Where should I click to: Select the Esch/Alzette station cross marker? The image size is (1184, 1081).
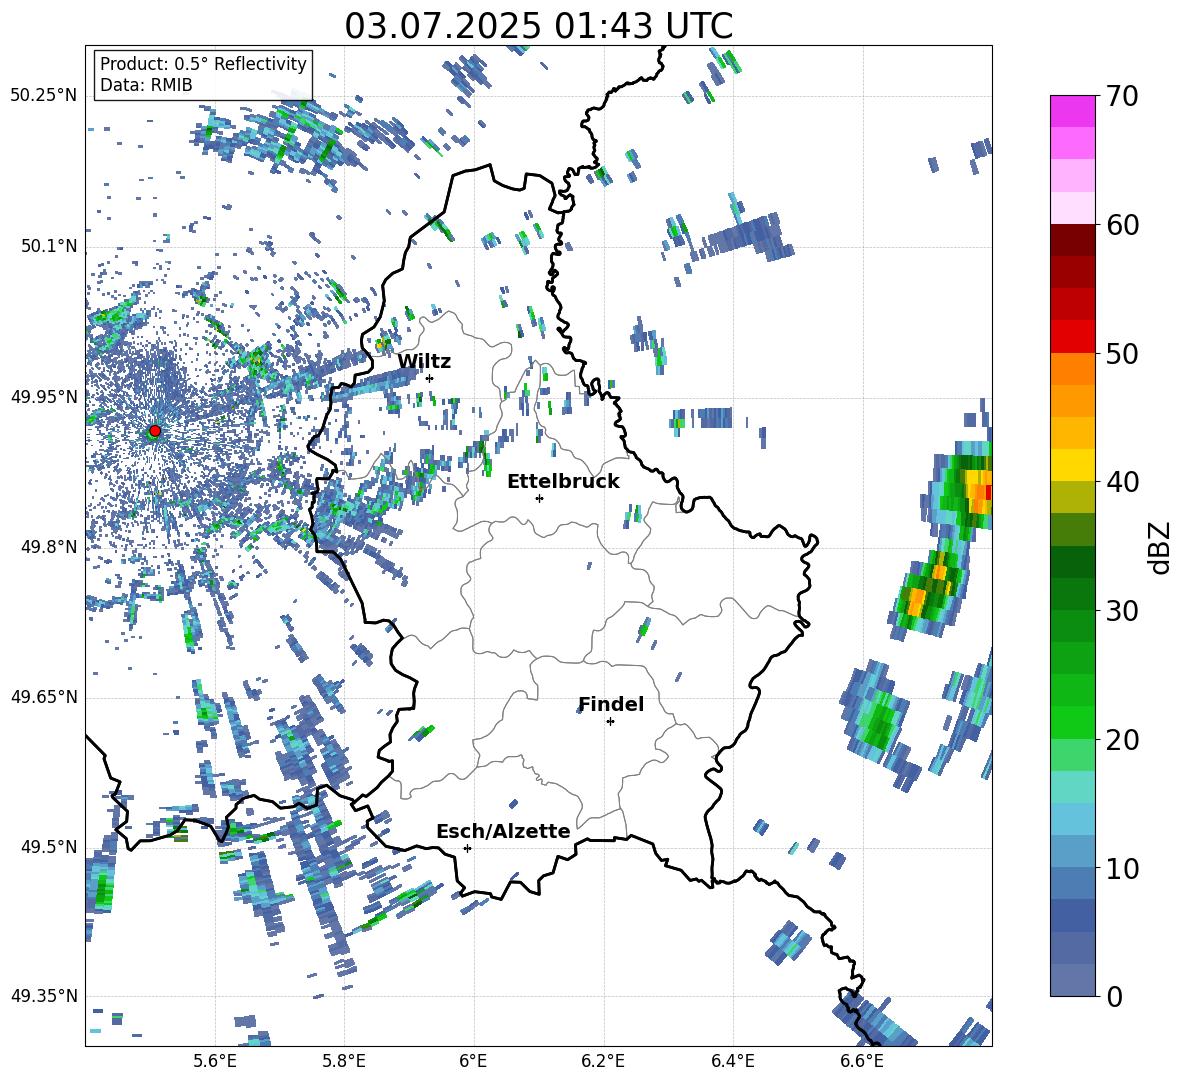(x=467, y=848)
